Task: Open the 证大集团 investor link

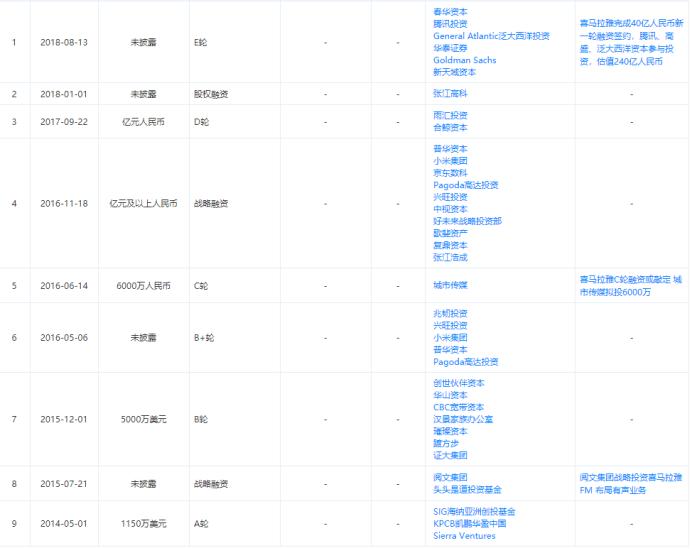Action: pos(450,455)
